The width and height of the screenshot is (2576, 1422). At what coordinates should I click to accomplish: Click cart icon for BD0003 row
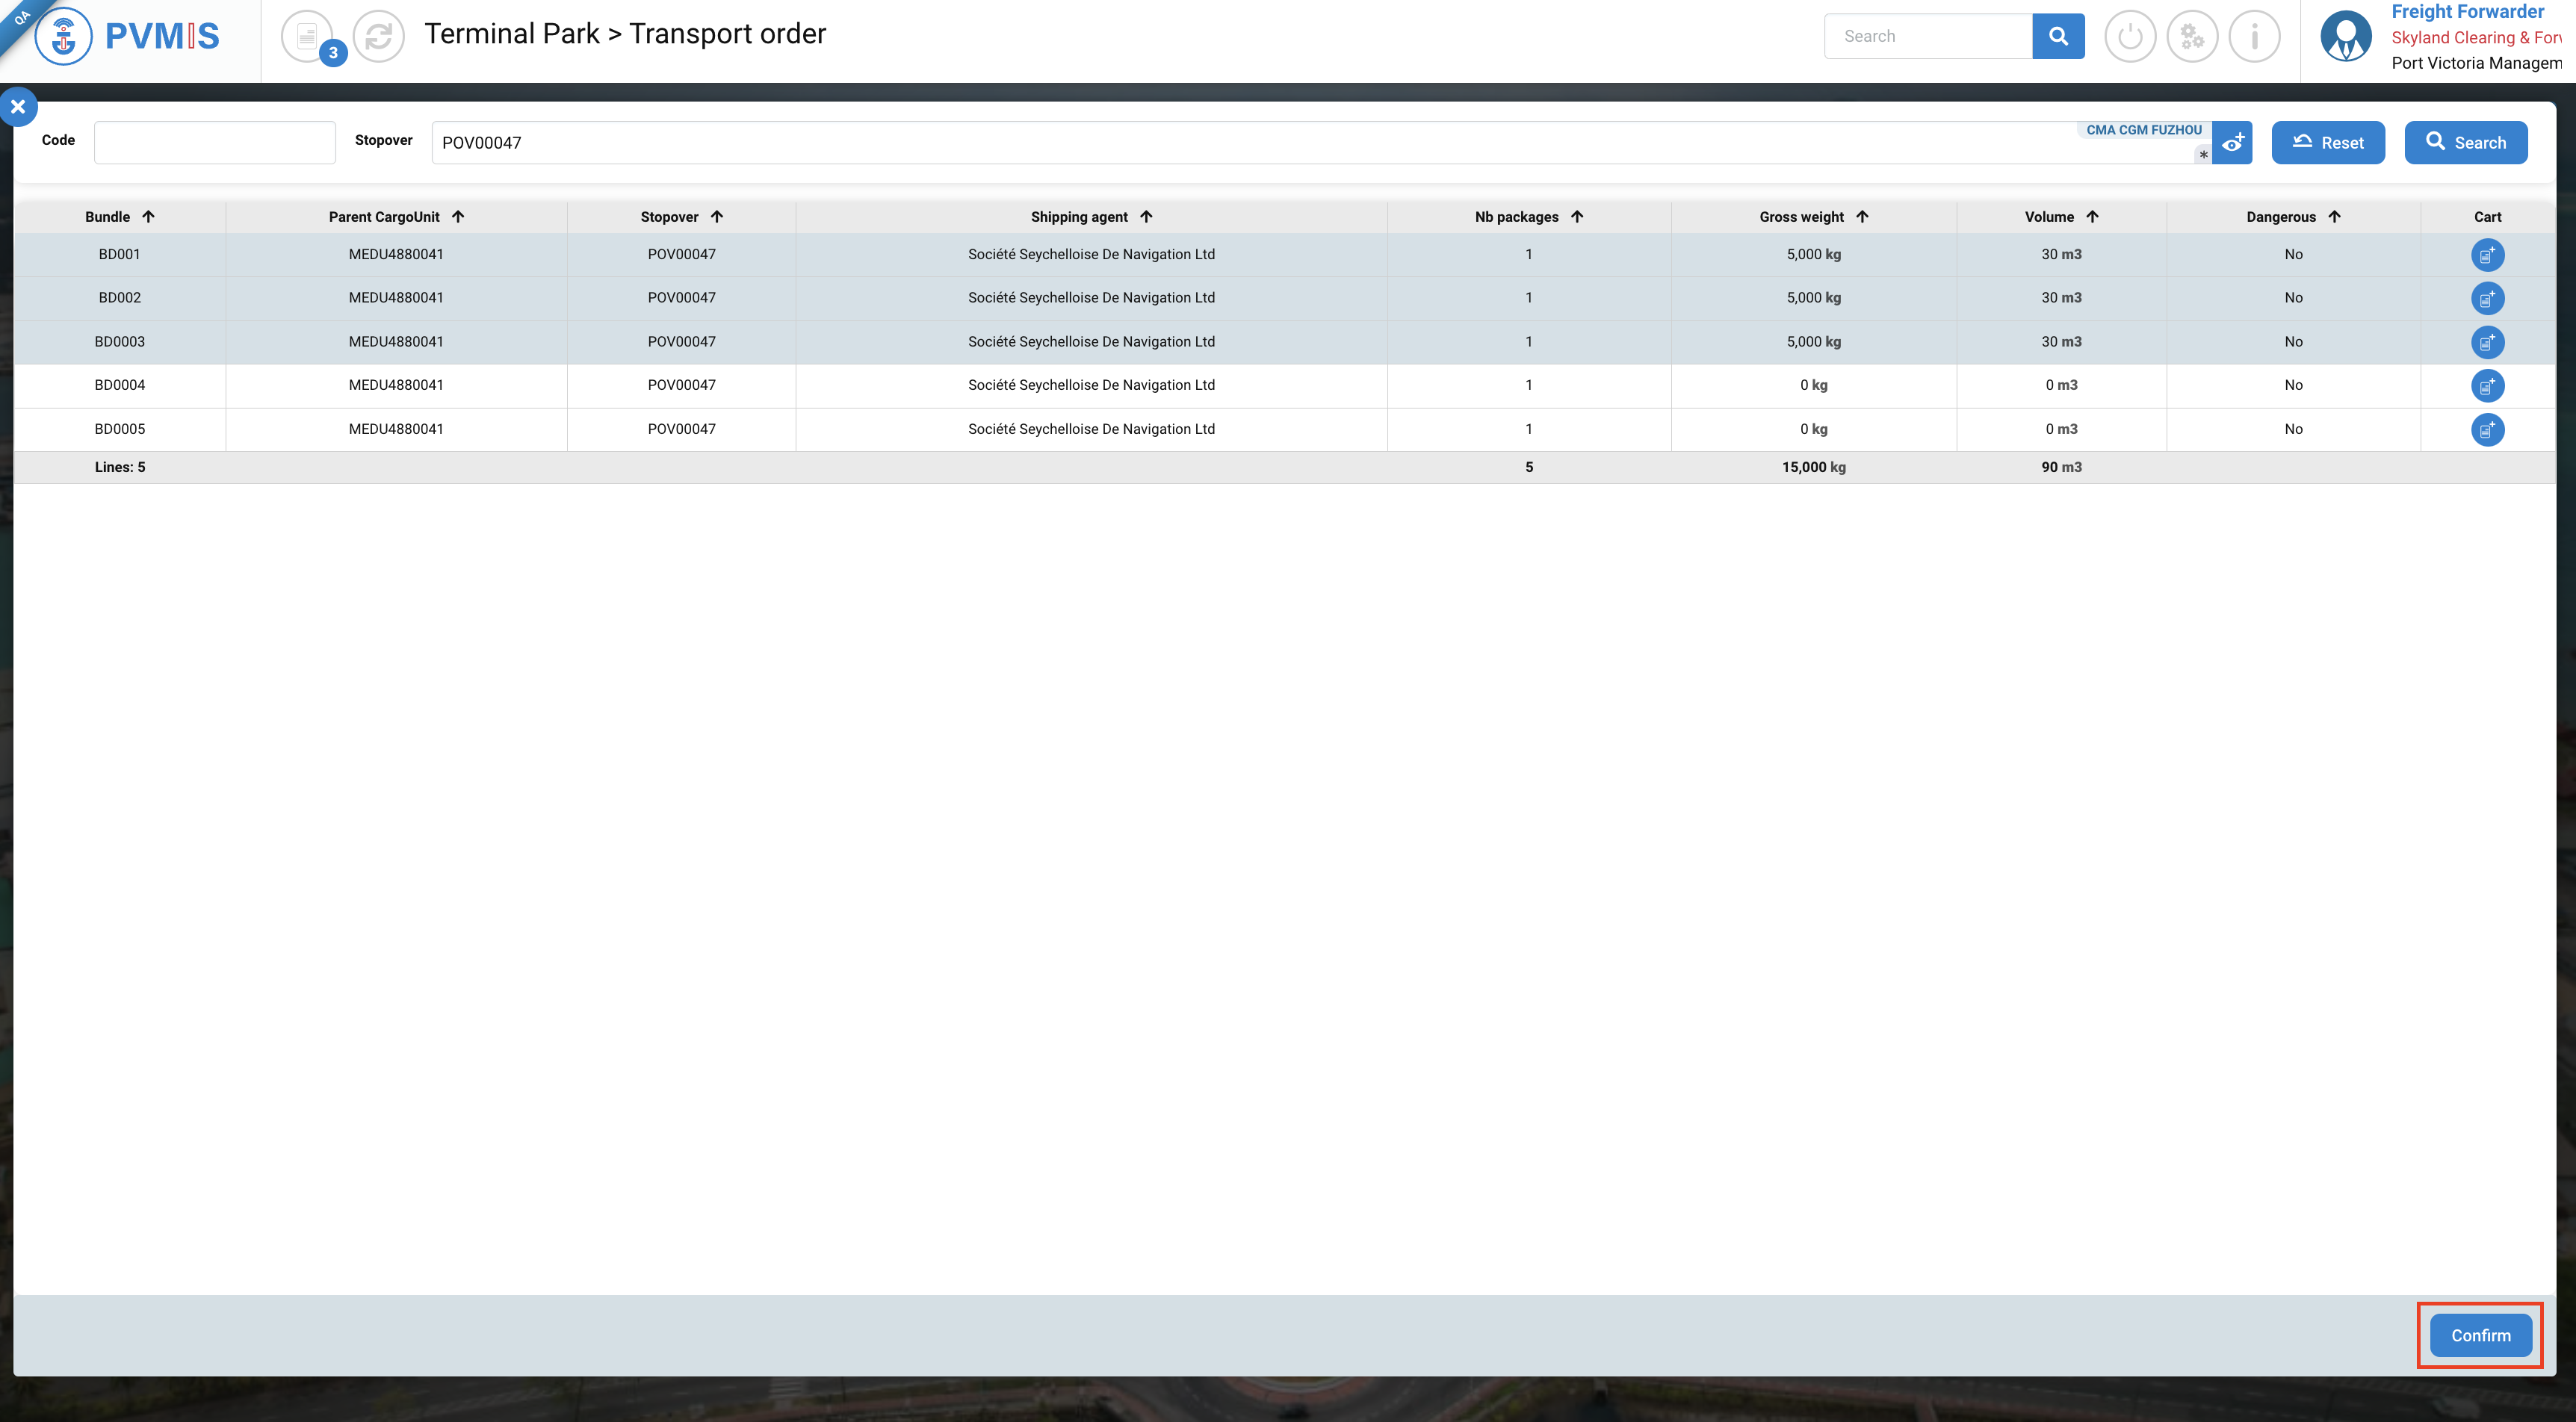coord(2487,342)
